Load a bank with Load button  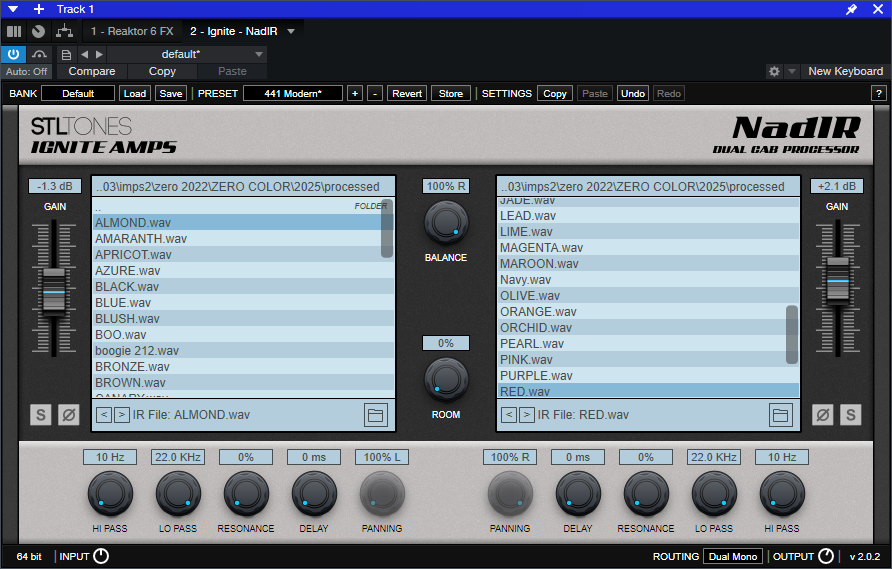[135, 94]
